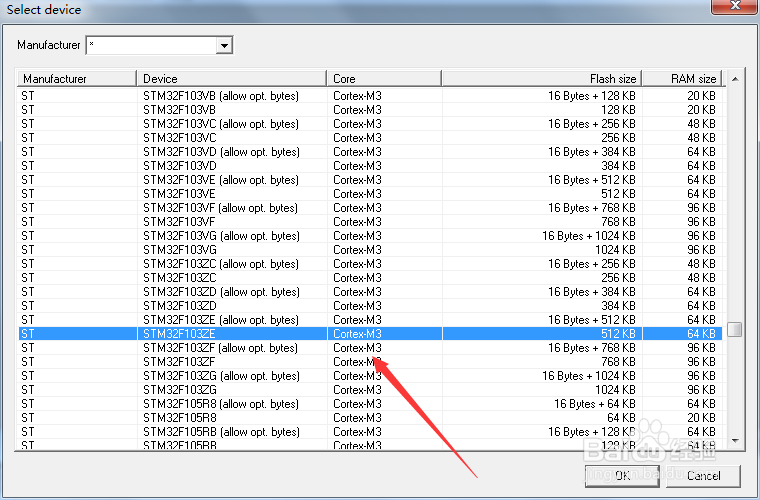The height and width of the screenshot is (500, 760).
Task: Sort by Manufacturer column header
Action: (x=77, y=78)
